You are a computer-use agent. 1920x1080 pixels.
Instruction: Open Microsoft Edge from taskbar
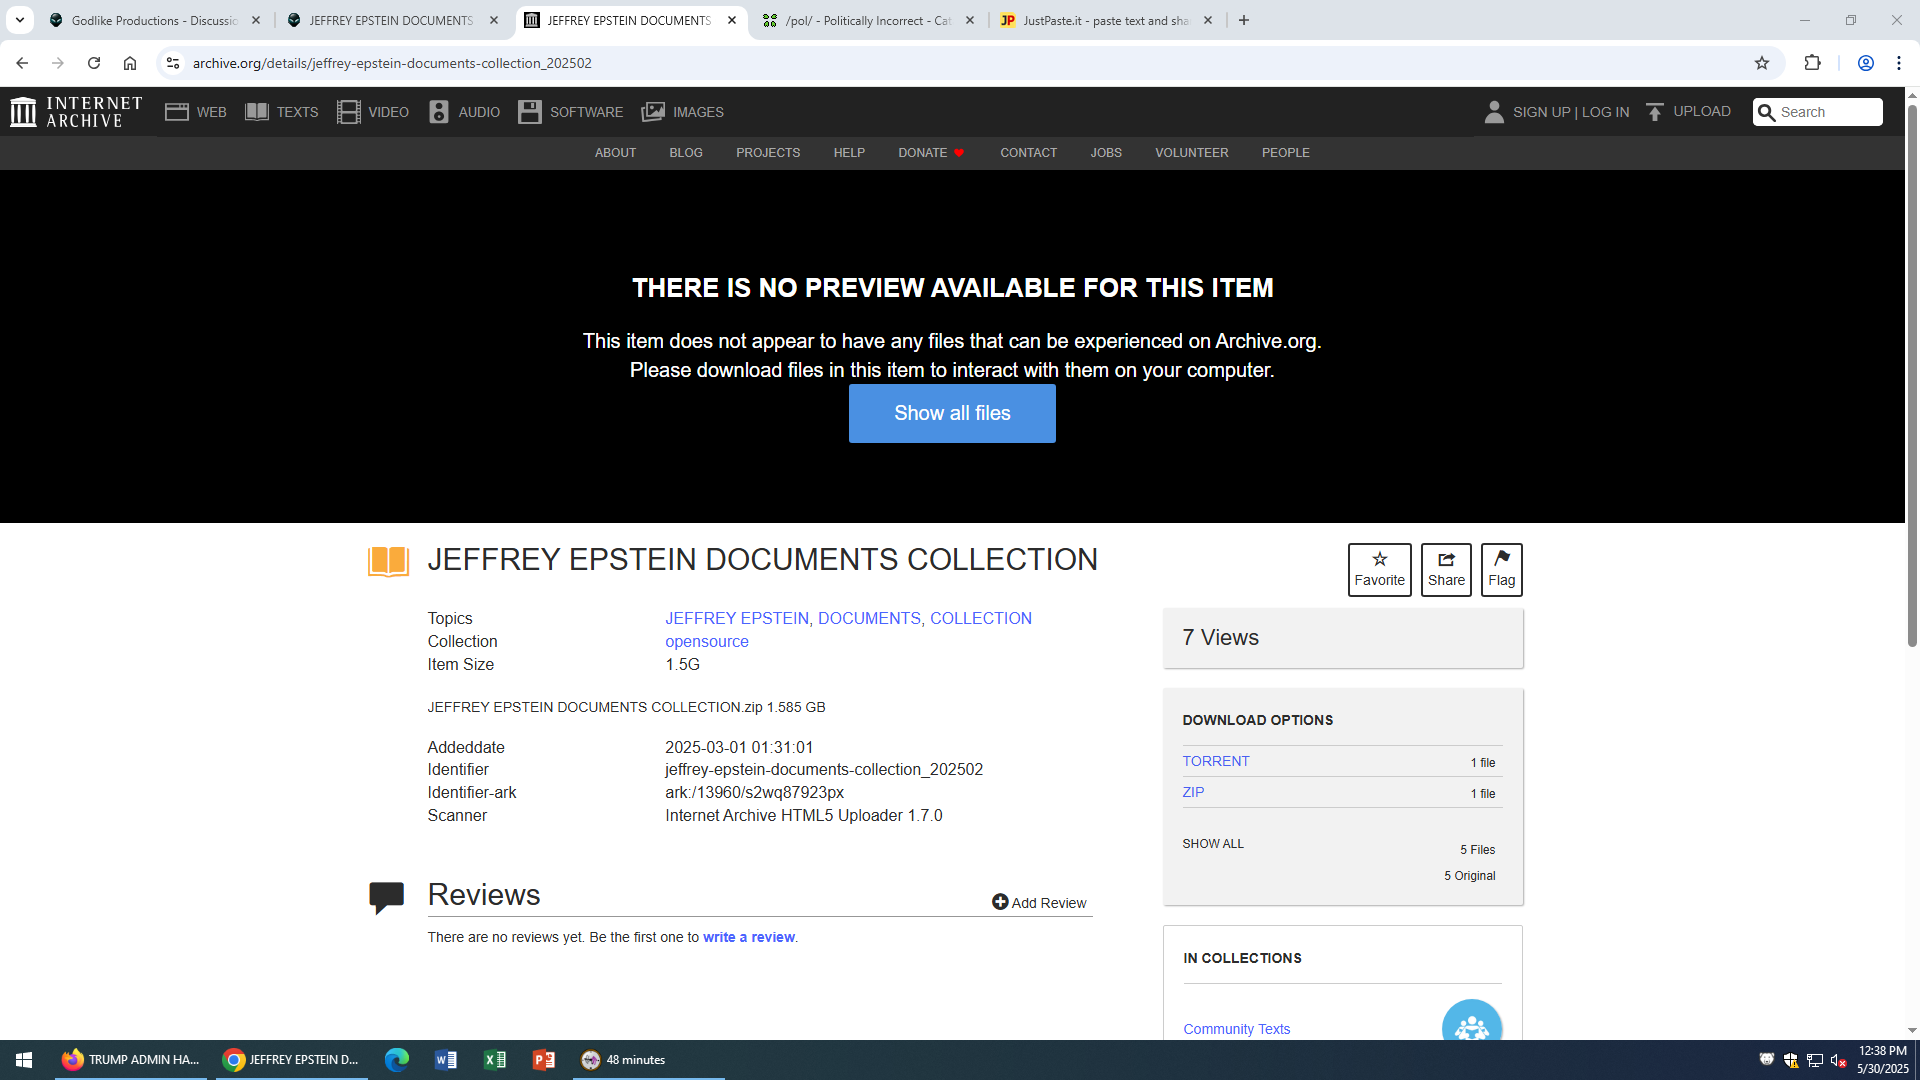point(397,1060)
